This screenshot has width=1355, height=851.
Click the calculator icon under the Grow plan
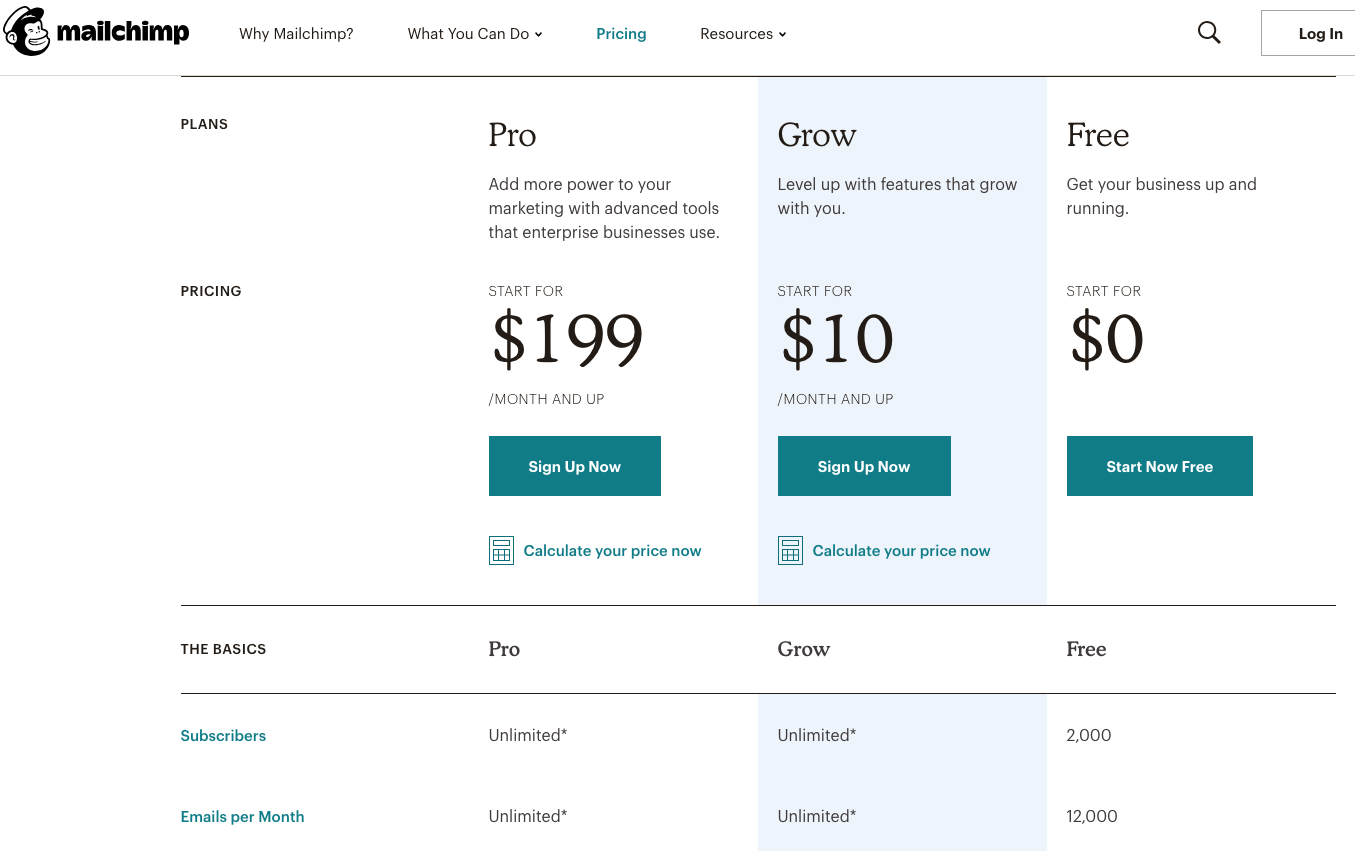[x=790, y=551]
